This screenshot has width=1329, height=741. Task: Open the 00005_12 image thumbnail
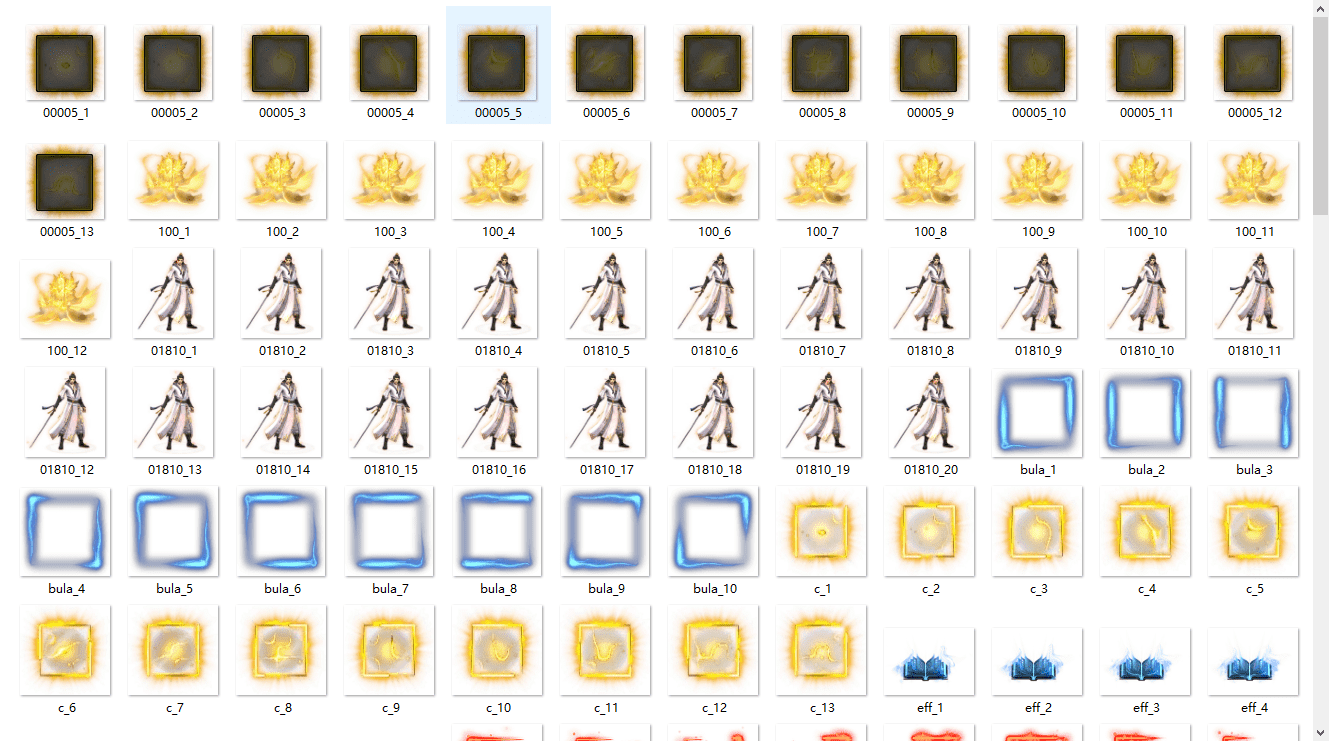point(1254,63)
